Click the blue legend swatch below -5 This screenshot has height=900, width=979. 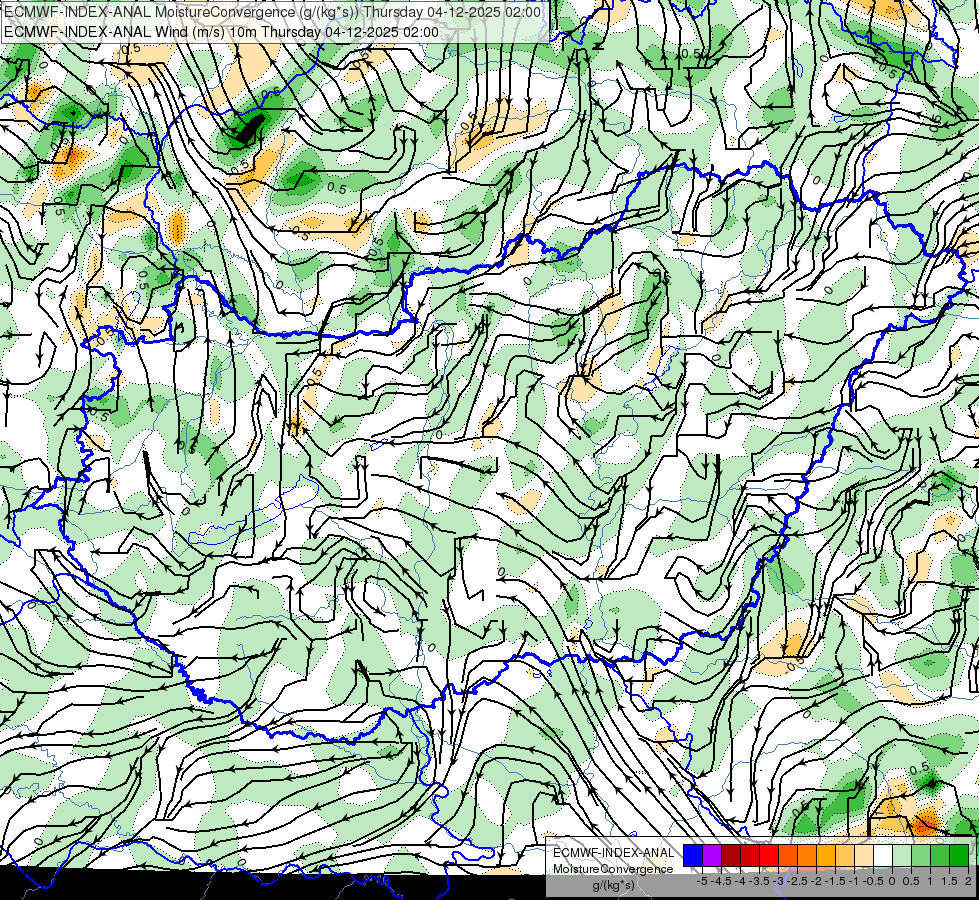click(693, 855)
